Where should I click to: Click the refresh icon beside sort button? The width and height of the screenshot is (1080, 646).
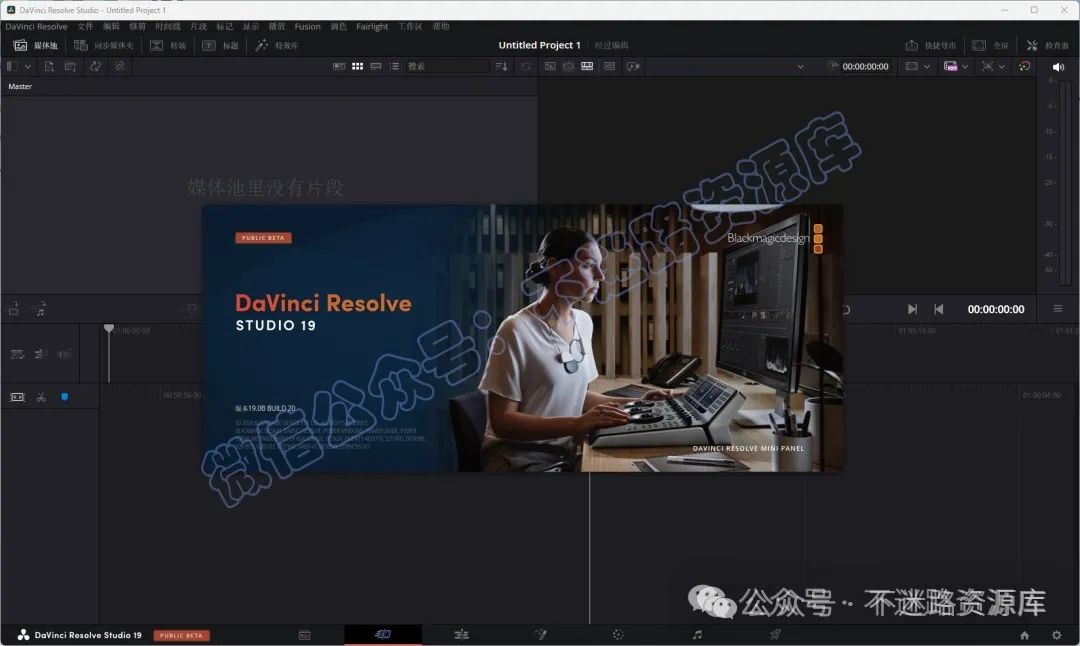coord(526,66)
